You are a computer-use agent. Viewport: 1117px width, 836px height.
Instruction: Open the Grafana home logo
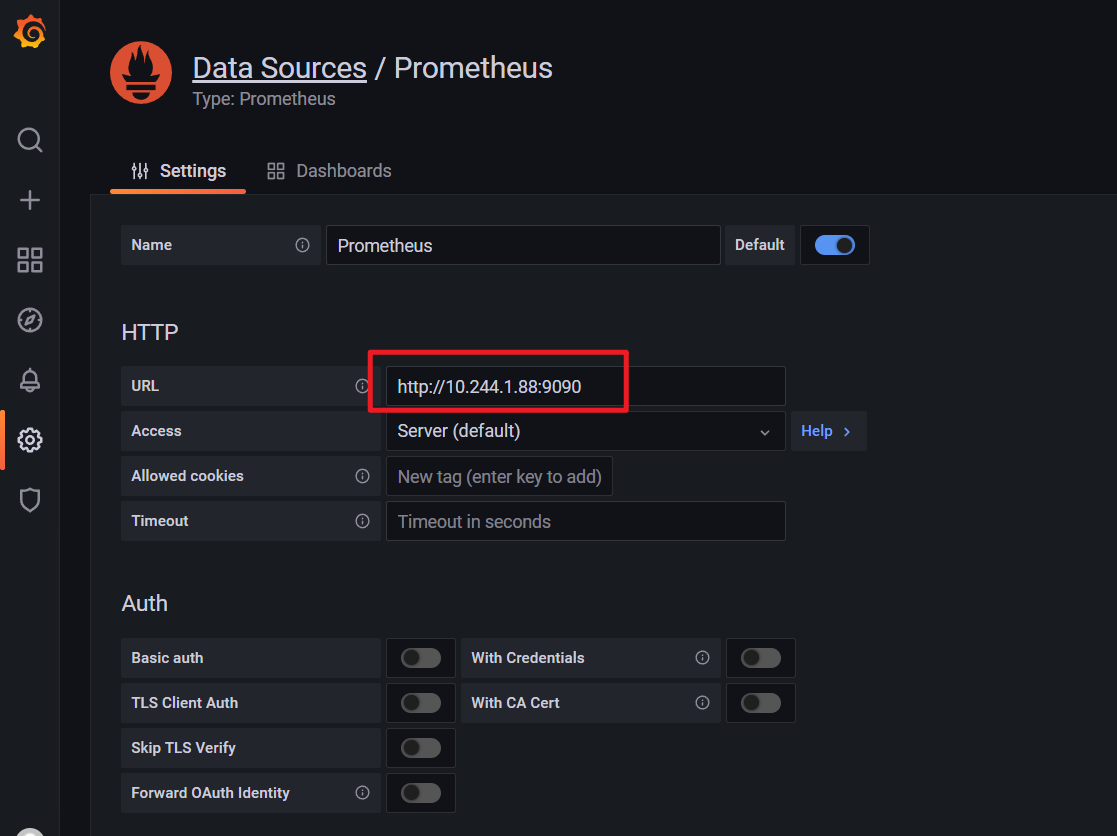coord(30,33)
